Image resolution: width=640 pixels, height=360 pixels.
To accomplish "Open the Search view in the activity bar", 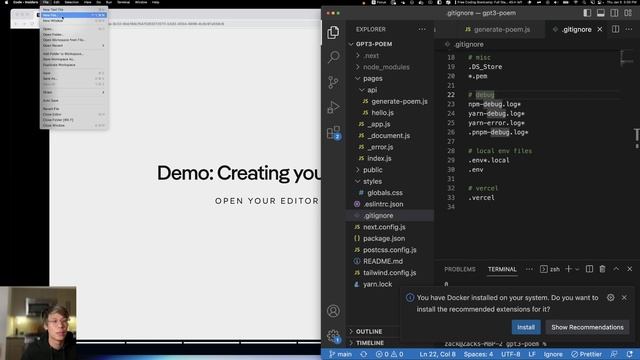I will point(333,57).
